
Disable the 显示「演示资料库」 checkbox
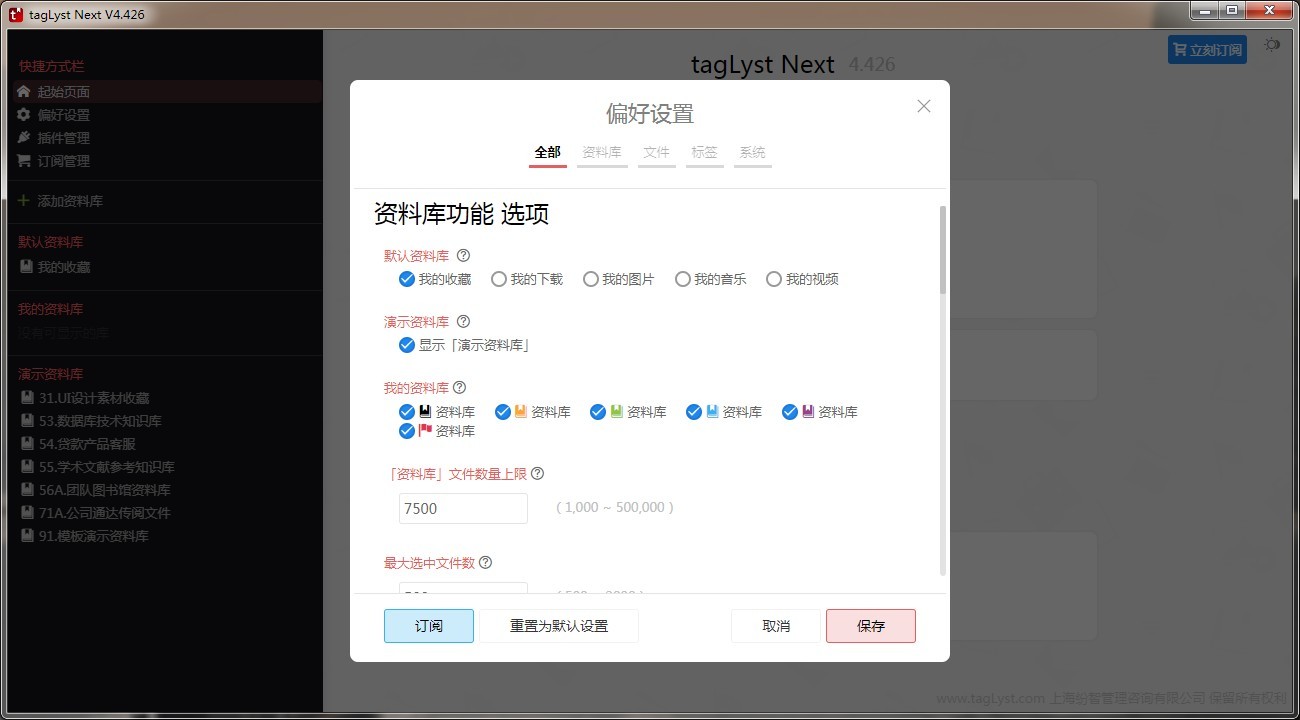(406, 345)
